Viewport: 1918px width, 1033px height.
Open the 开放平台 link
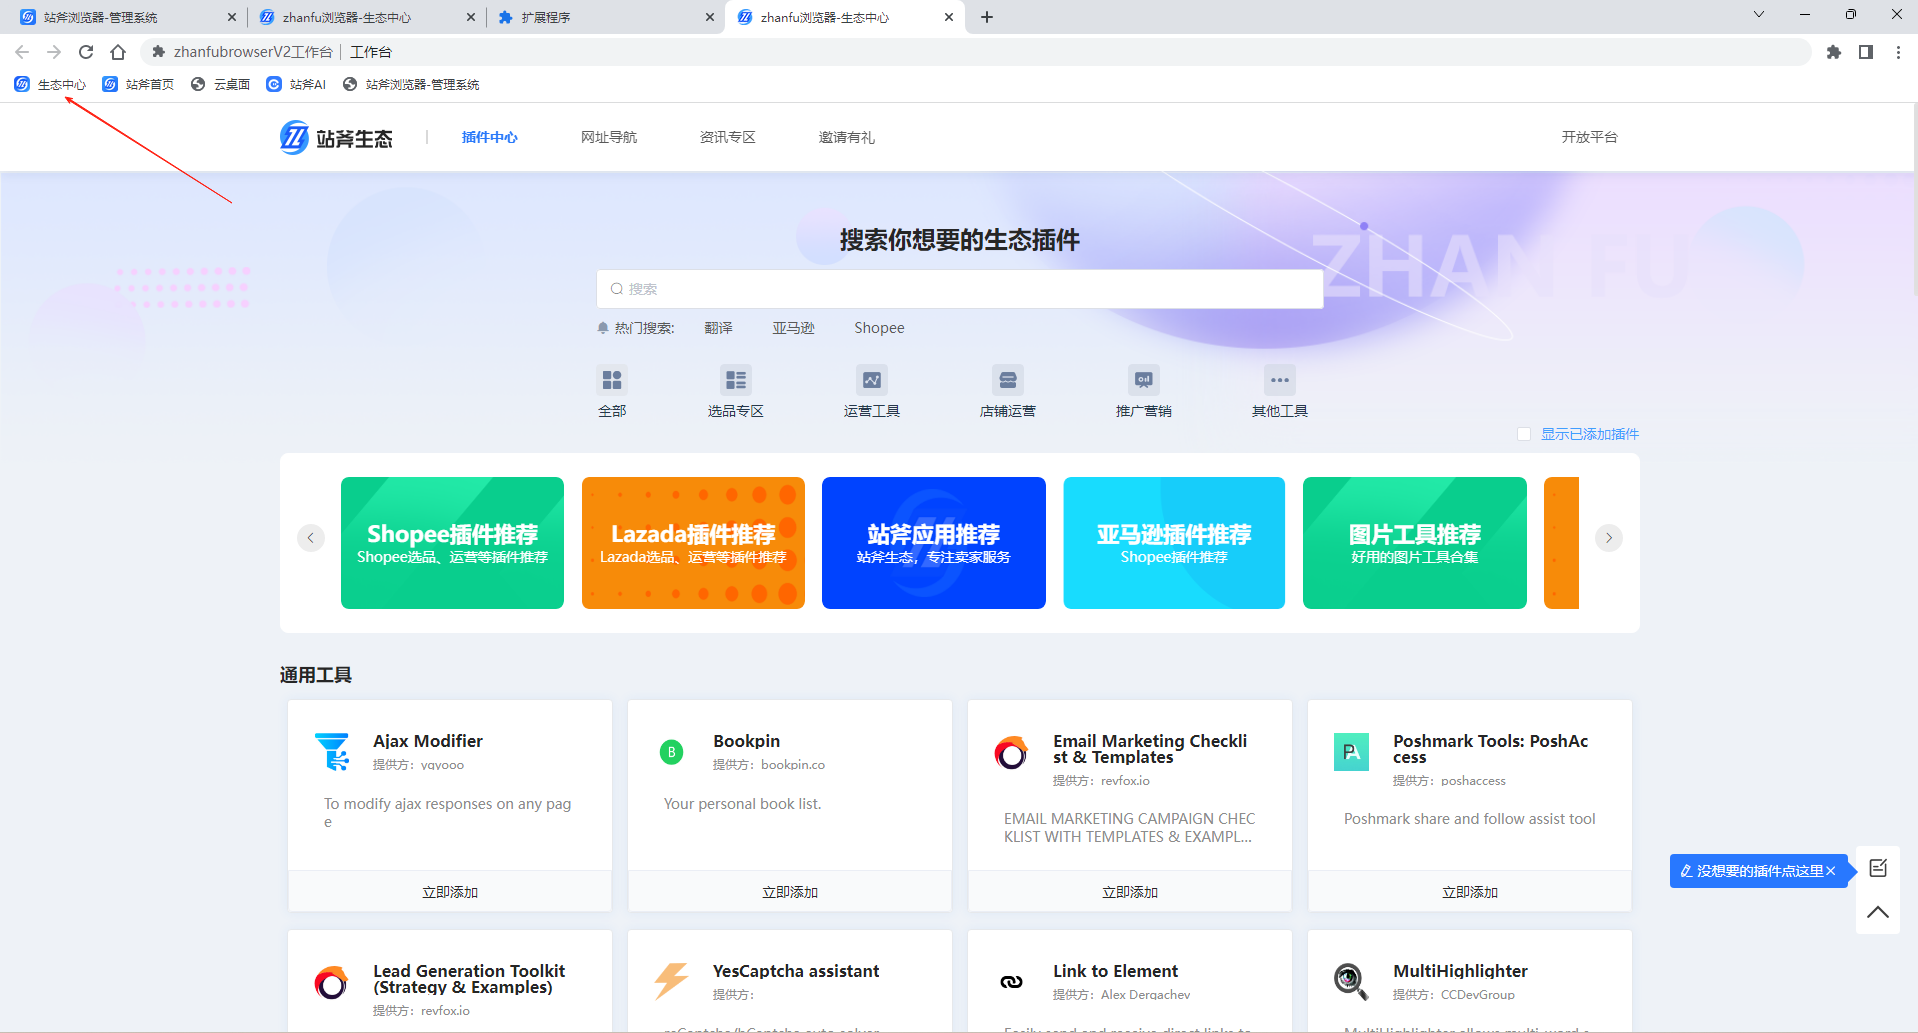1590,137
